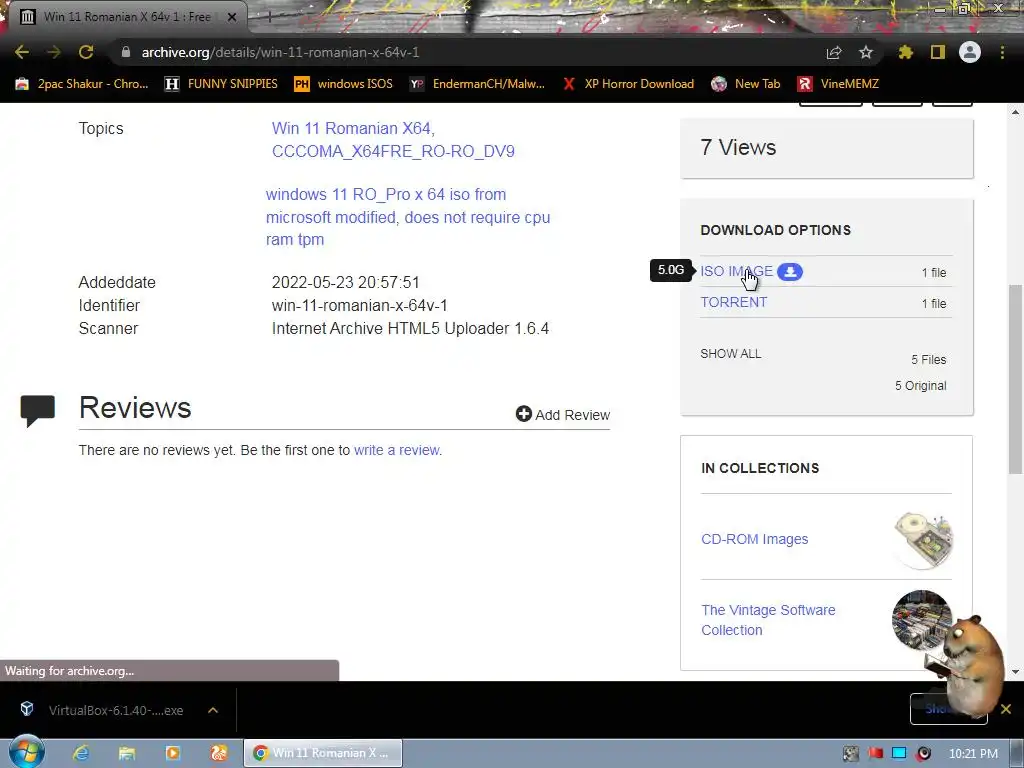Open the windows ISOS bookmark
This screenshot has height=768, width=1024.
(344, 84)
